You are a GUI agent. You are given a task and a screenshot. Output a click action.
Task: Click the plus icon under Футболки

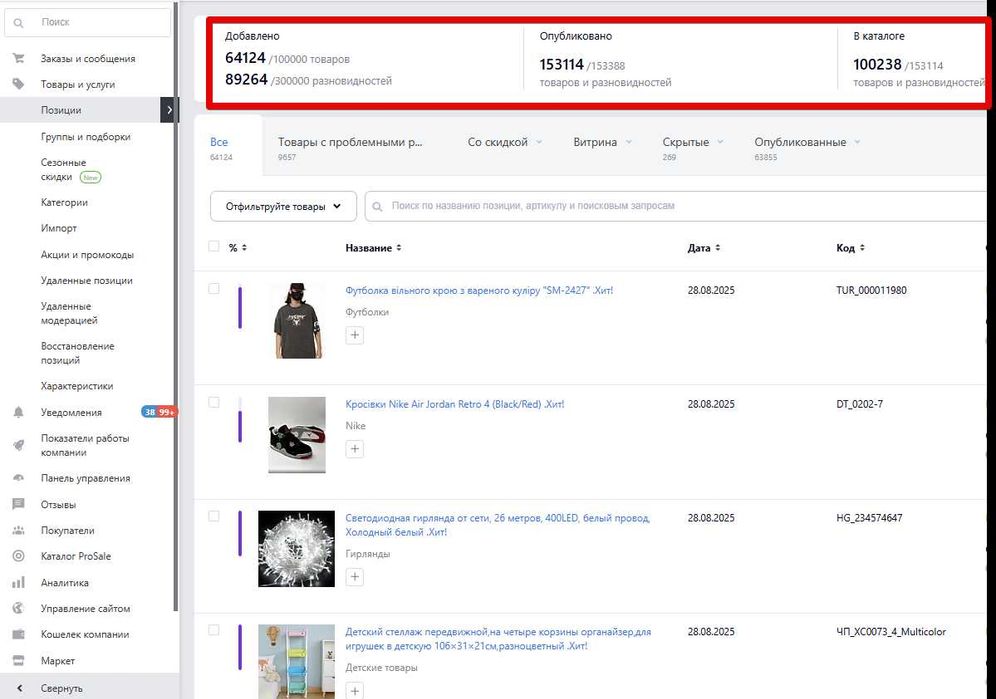point(355,335)
